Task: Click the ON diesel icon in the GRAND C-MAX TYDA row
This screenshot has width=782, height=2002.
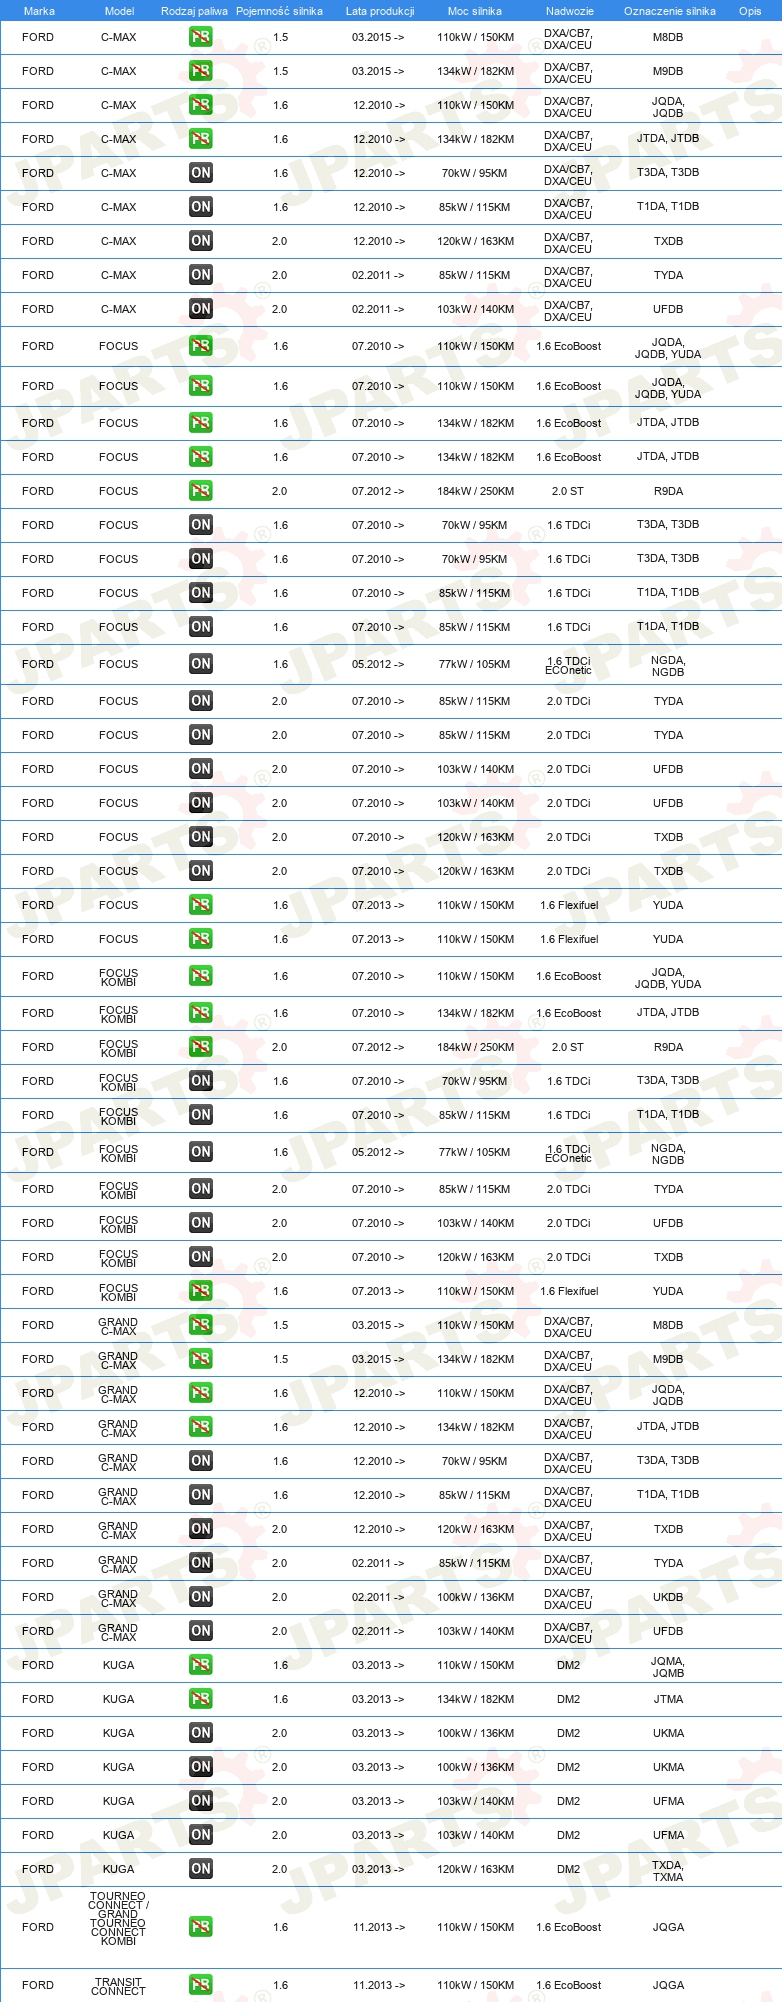Action: [x=201, y=1563]
